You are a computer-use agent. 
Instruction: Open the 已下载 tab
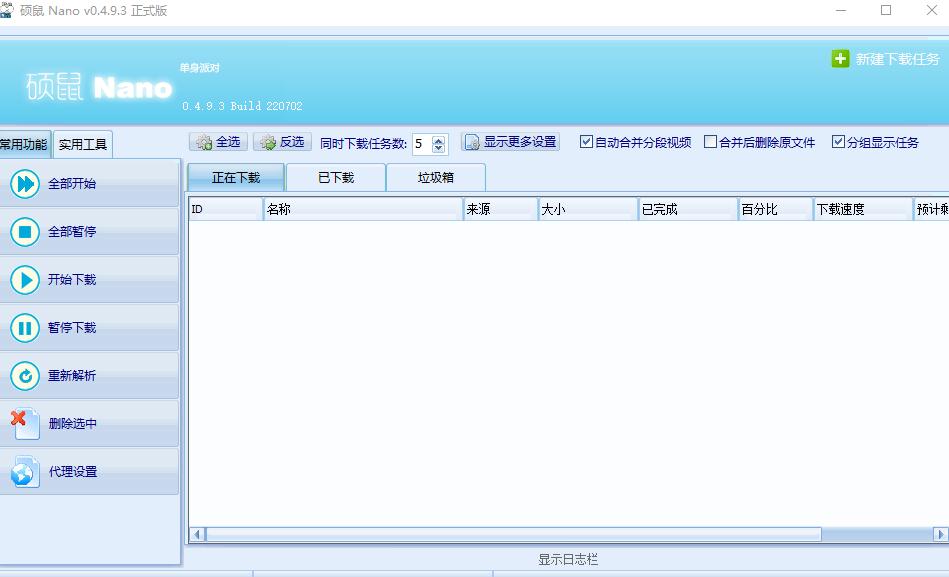pyautogui.click(x=336, y=178)
